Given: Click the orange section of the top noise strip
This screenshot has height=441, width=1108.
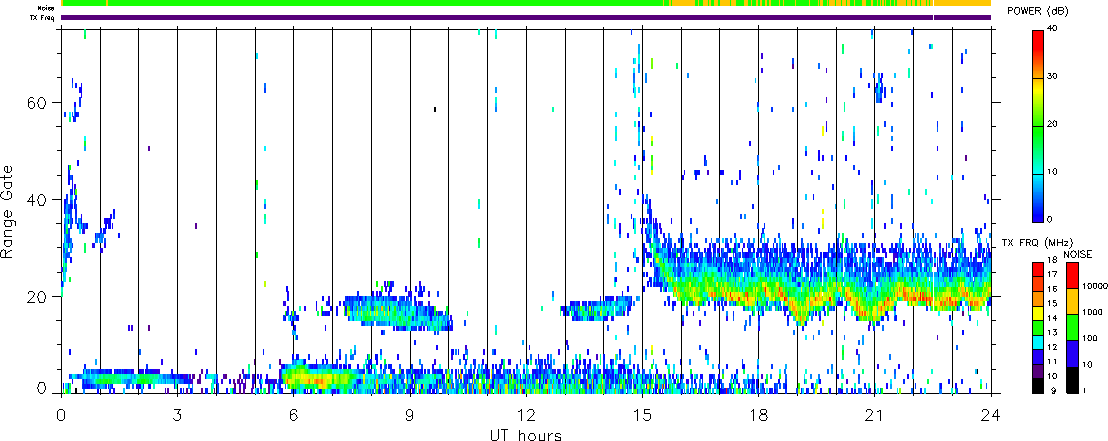Looking at the screenshot, I should (961, 3).
